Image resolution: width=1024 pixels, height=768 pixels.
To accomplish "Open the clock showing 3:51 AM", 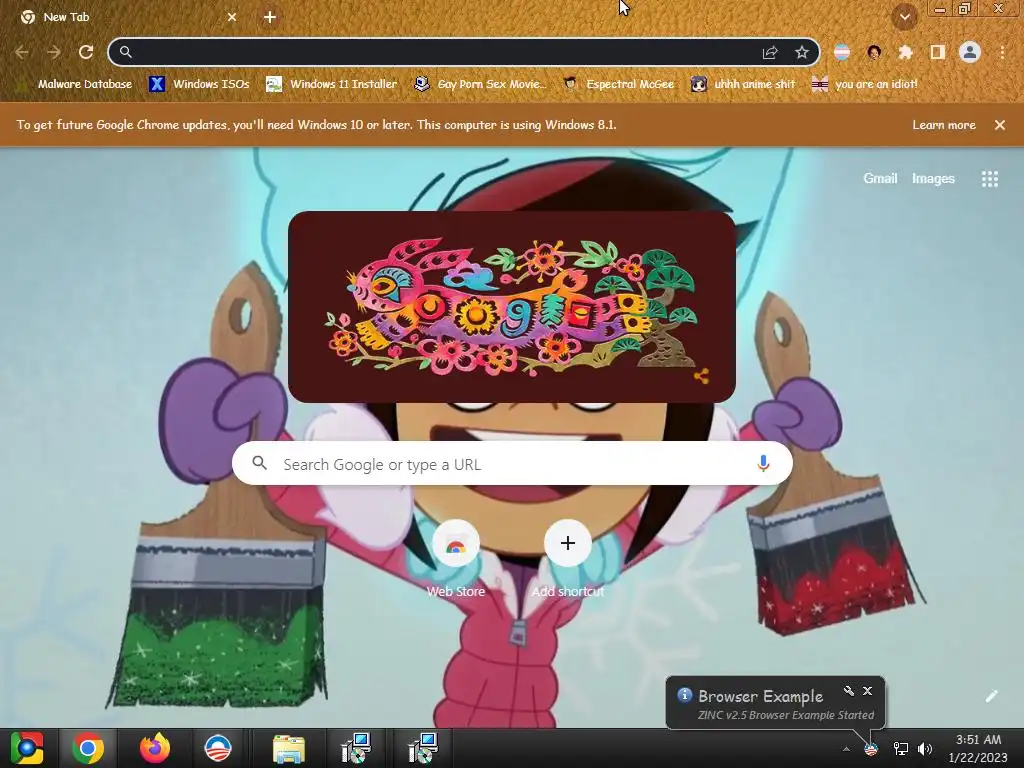I will (x=978, y=748).
